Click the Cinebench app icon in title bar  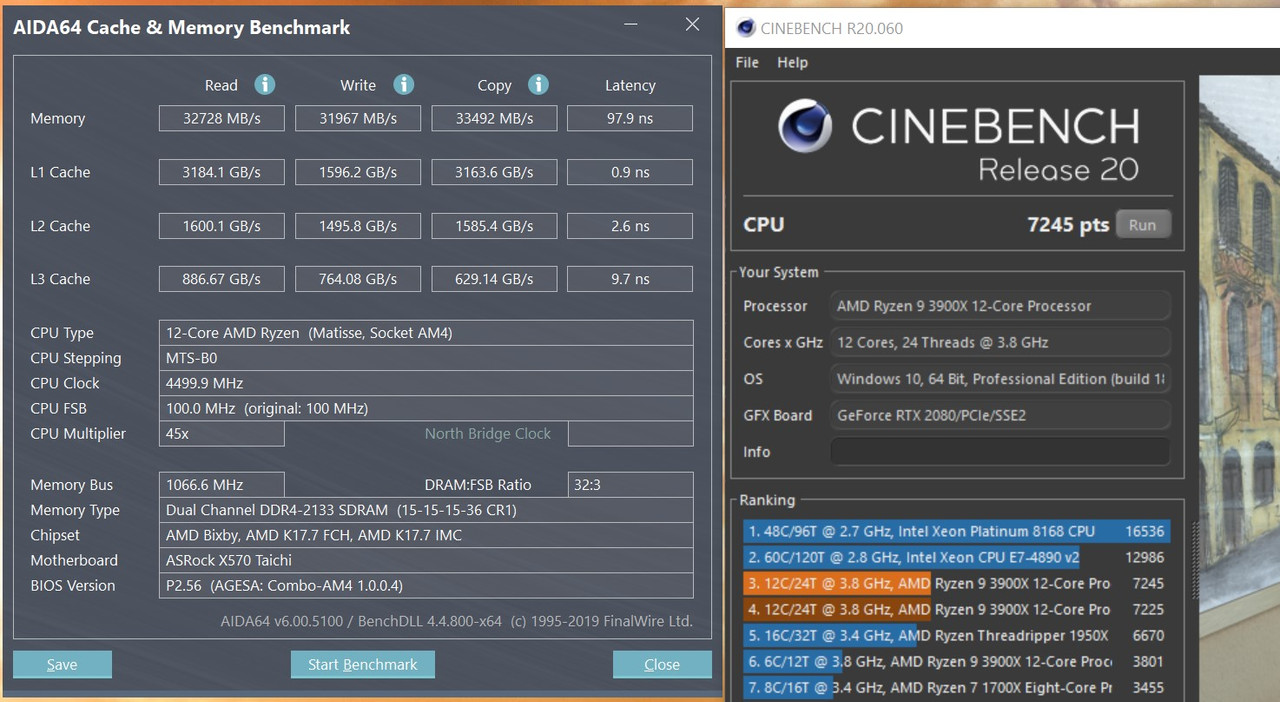(x=746, y=28)
